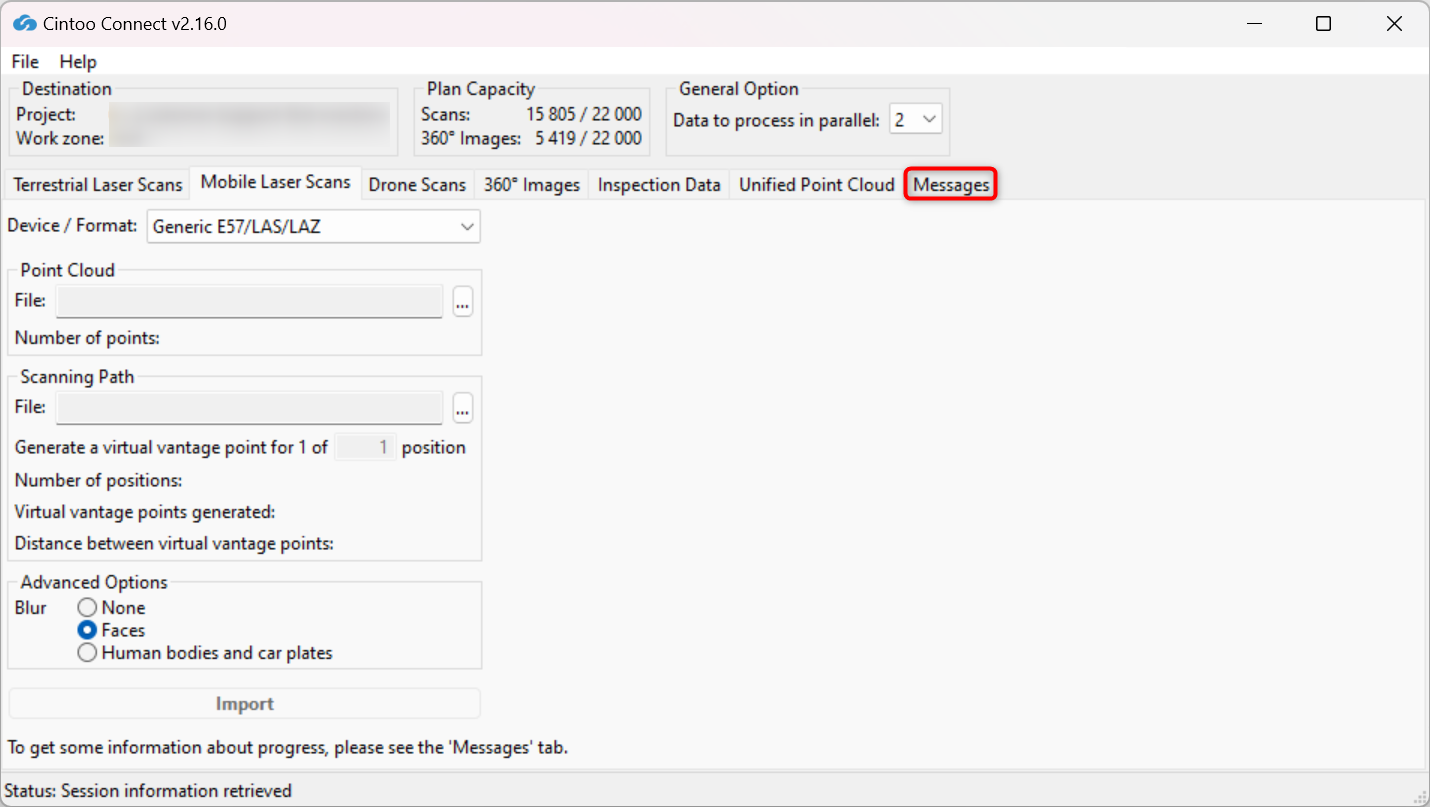Close the Cintoo Connect window
The width and height of the screenshot is (1430, 807).
[1394, 24]
